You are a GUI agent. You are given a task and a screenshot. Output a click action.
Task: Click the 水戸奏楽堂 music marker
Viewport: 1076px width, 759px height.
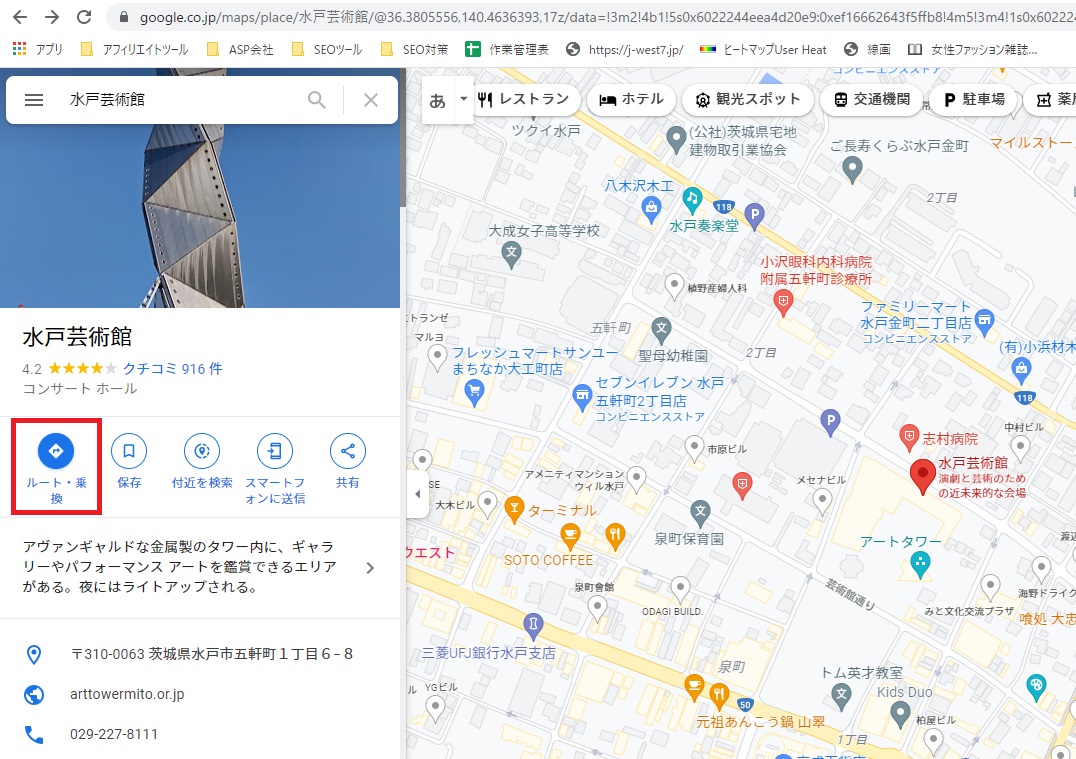(x=692, y=200)
